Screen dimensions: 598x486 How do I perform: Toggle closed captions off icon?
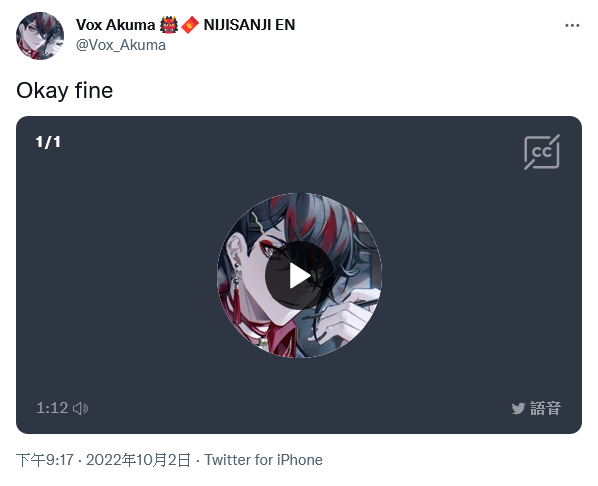tap(542, 152)
